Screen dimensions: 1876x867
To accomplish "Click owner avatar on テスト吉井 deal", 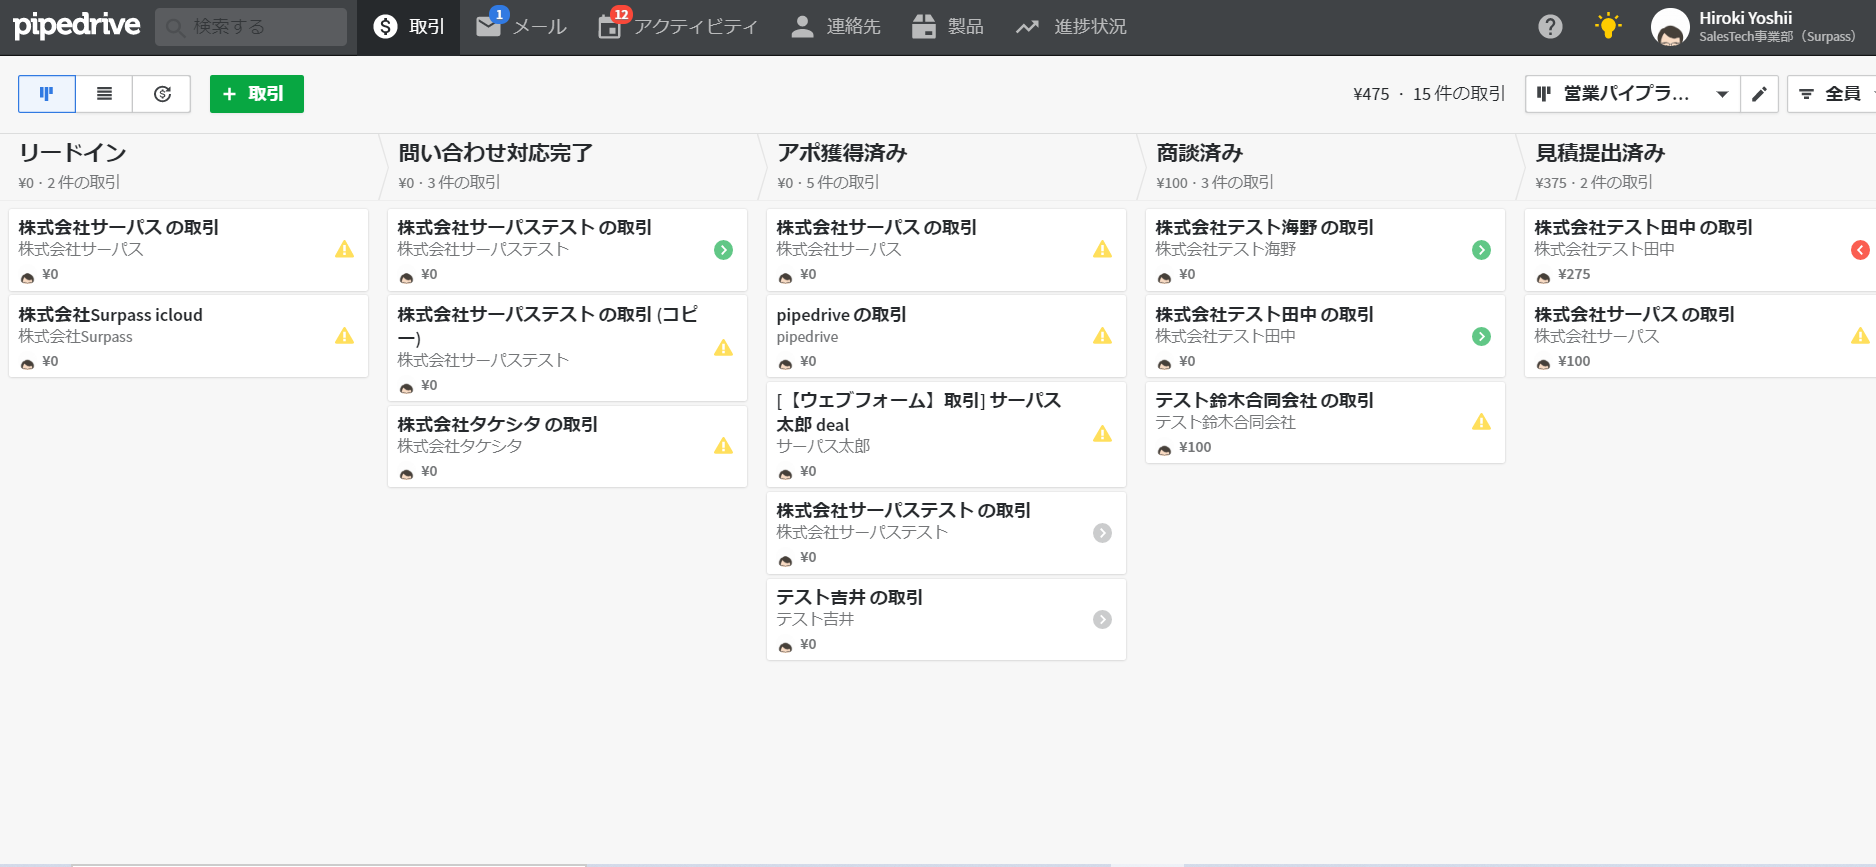I will point(785,646).
